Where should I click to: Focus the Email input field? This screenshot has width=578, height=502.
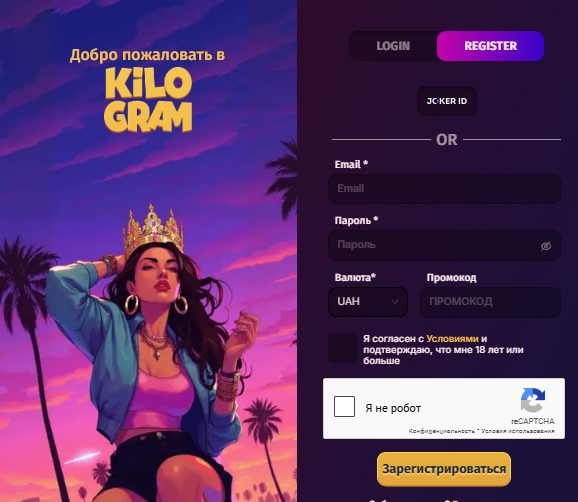pyautogui.click(x=445, y=189)
